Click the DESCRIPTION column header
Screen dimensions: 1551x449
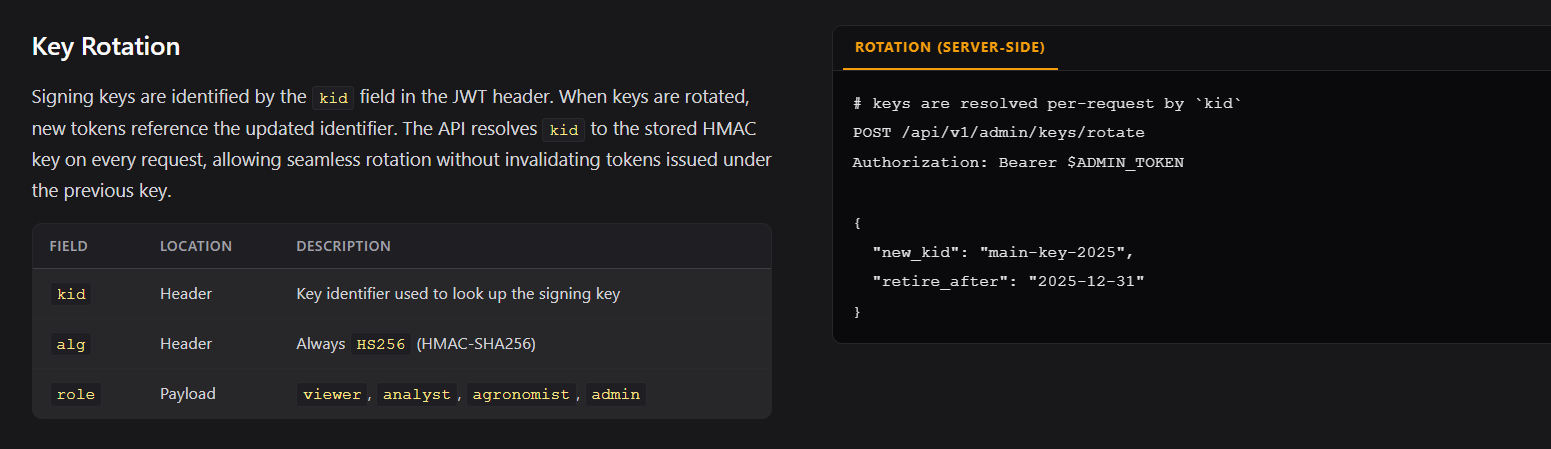343,246
